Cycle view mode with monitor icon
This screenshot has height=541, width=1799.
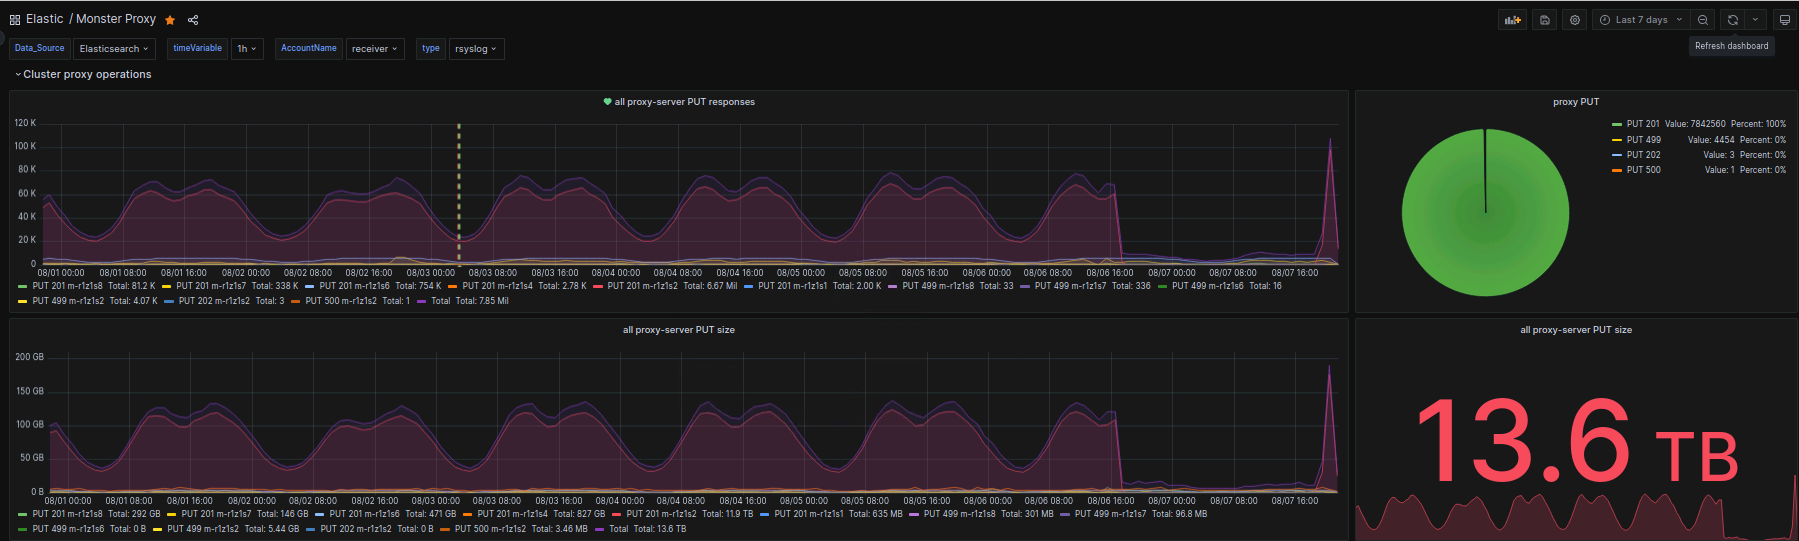[x=1784, y=20]
